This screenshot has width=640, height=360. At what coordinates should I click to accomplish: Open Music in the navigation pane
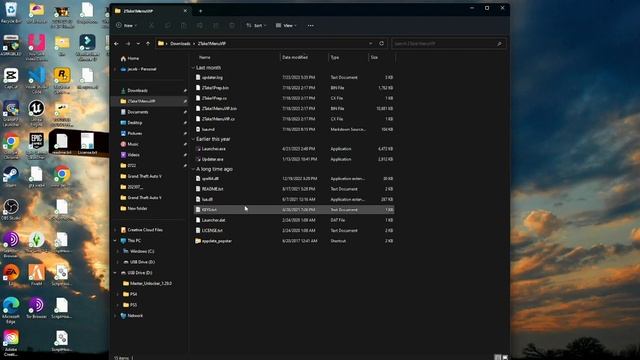click(x=129, y=144)
